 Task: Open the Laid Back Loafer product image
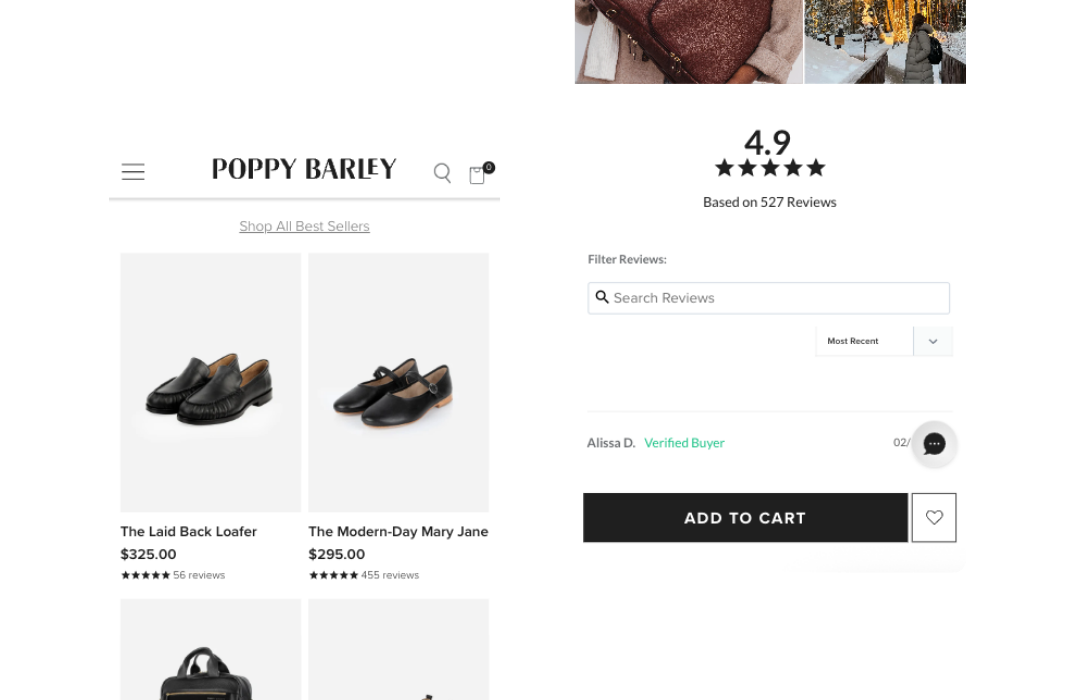(x=211, y=382)
